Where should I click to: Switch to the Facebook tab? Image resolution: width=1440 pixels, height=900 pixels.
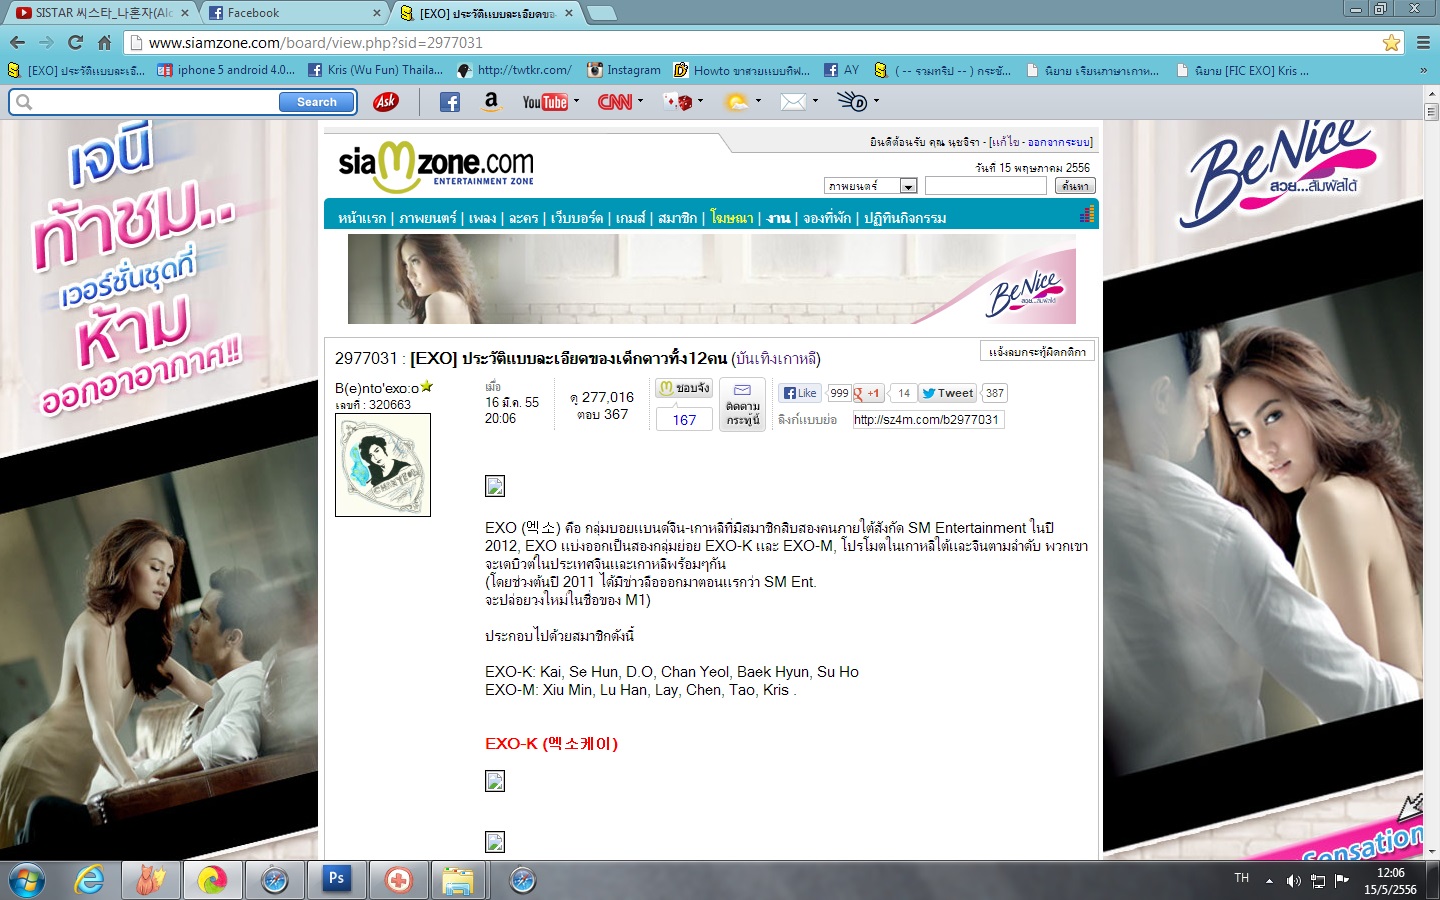pos(295,13)
